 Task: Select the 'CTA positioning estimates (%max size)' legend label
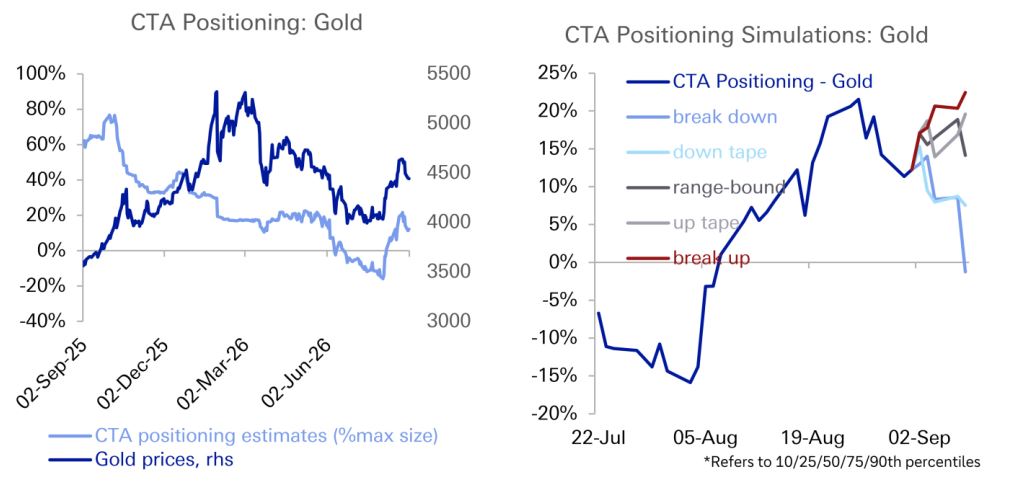pyautogui.click(x=266, y=436)
